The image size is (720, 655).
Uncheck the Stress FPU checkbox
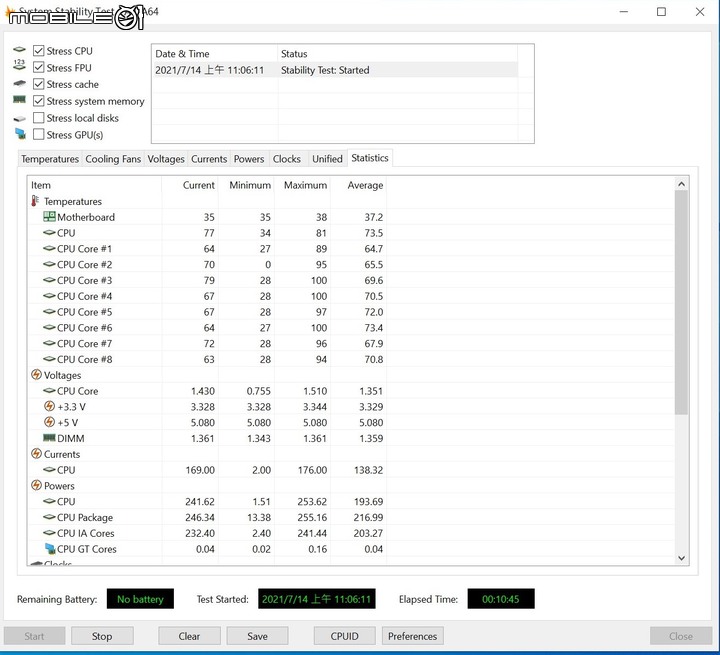39,68
